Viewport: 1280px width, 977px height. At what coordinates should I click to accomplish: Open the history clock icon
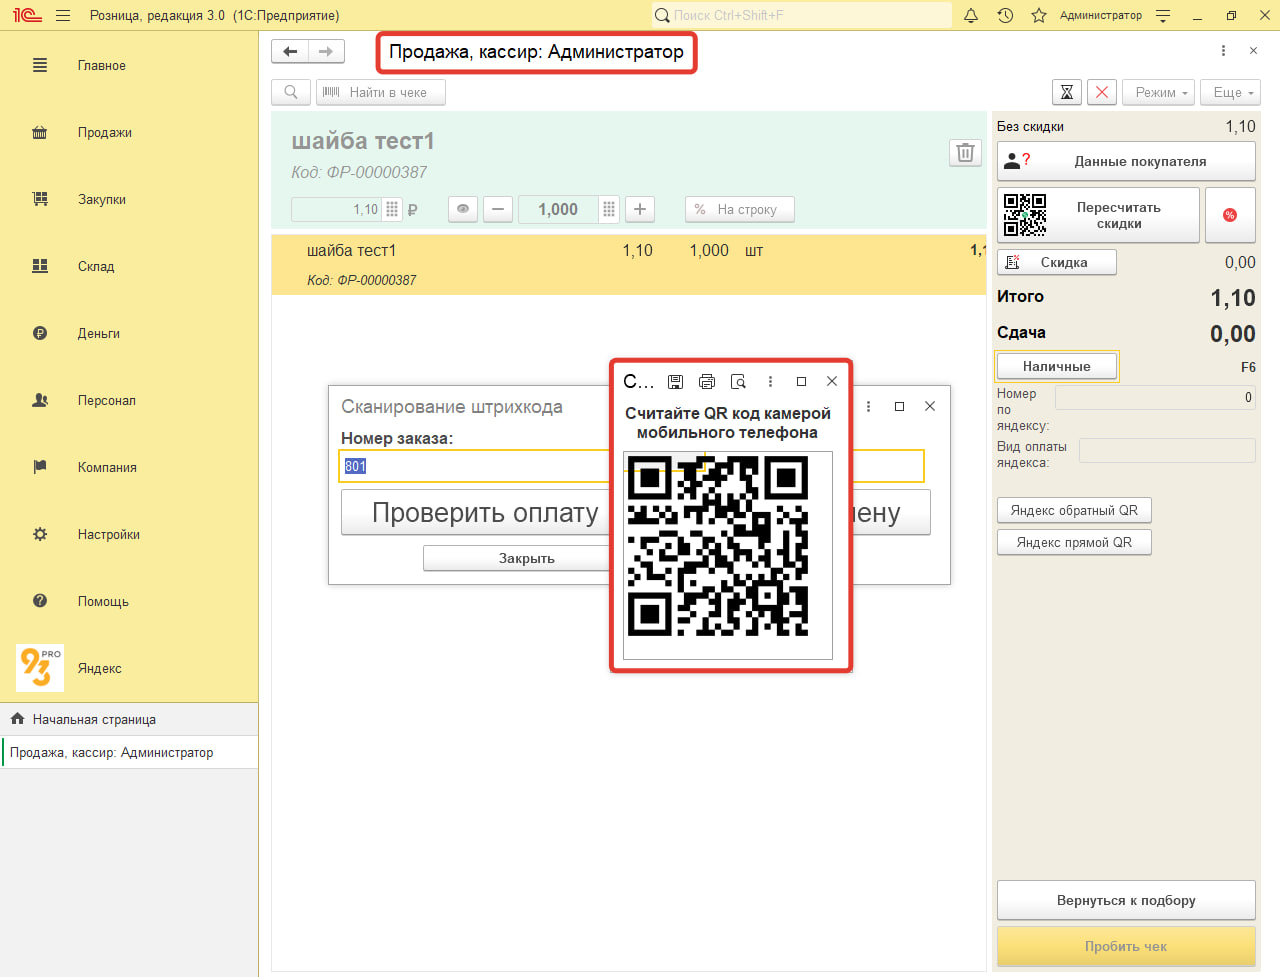coord(1005,15)
